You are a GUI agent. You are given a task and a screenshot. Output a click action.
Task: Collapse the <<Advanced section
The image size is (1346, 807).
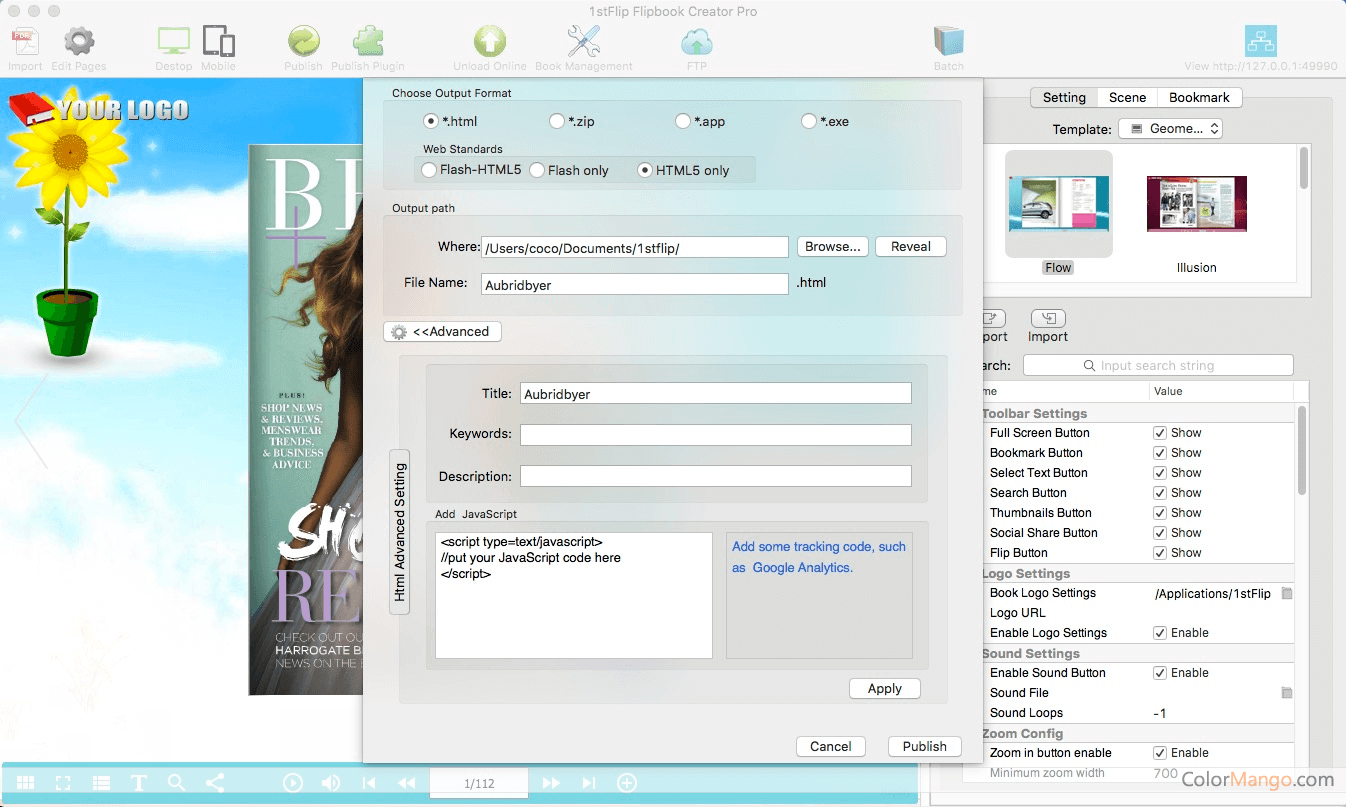[442, 332]
